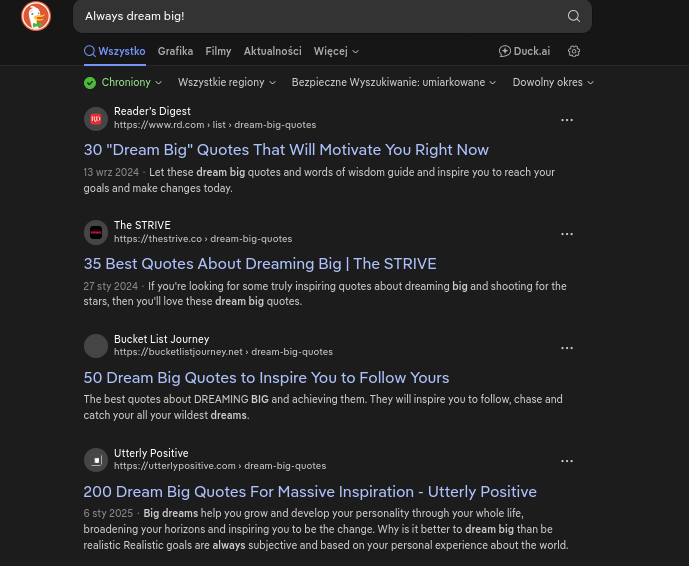Click the Reader's Digest favicon
Image resolution: width=689 pixels, height=566 pixels.
point(96,119)
